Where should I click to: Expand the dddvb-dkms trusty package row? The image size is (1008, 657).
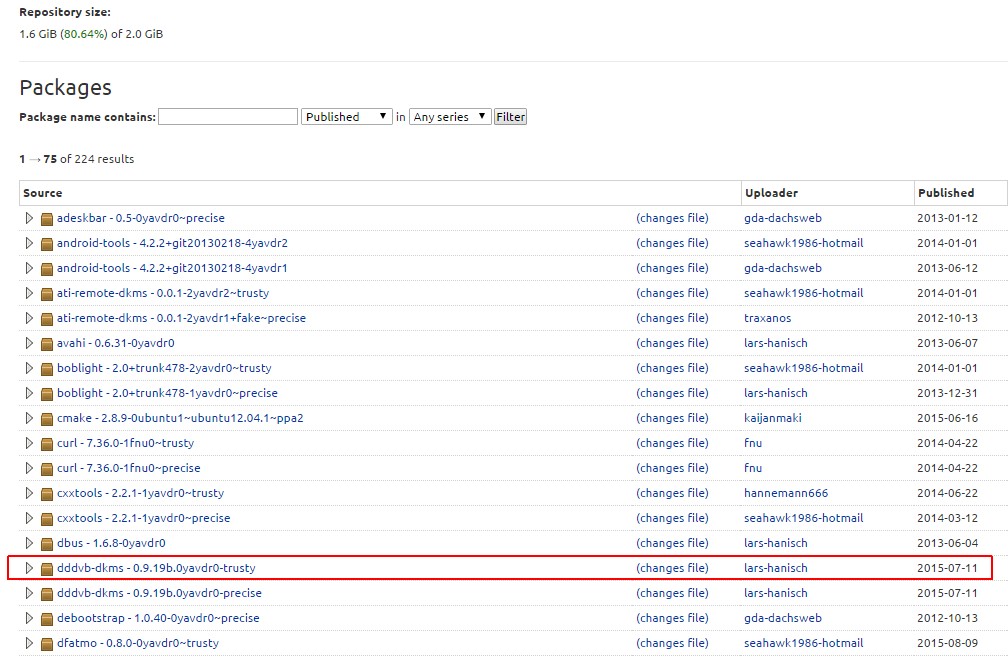[x=29, y=569]
